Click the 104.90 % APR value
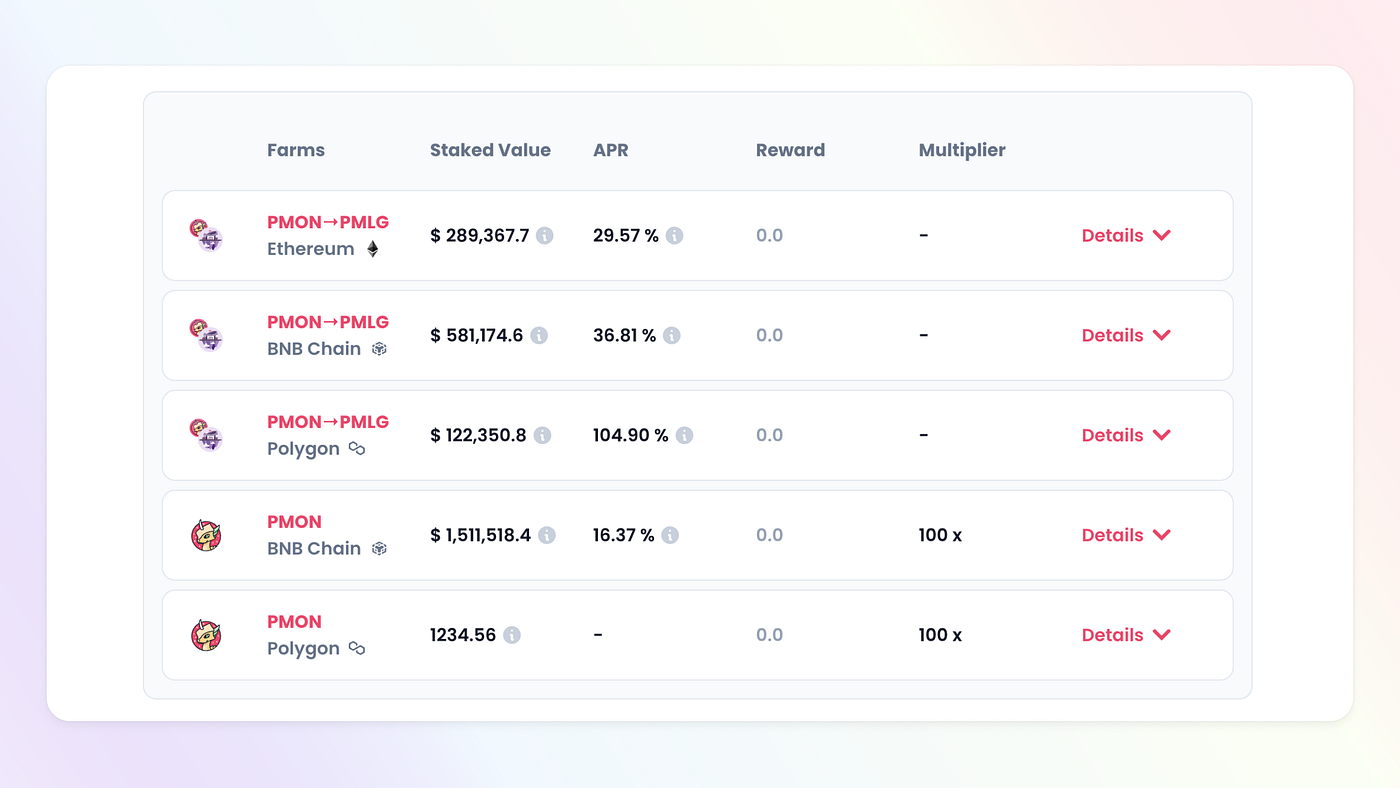 [x=631, y=436]
